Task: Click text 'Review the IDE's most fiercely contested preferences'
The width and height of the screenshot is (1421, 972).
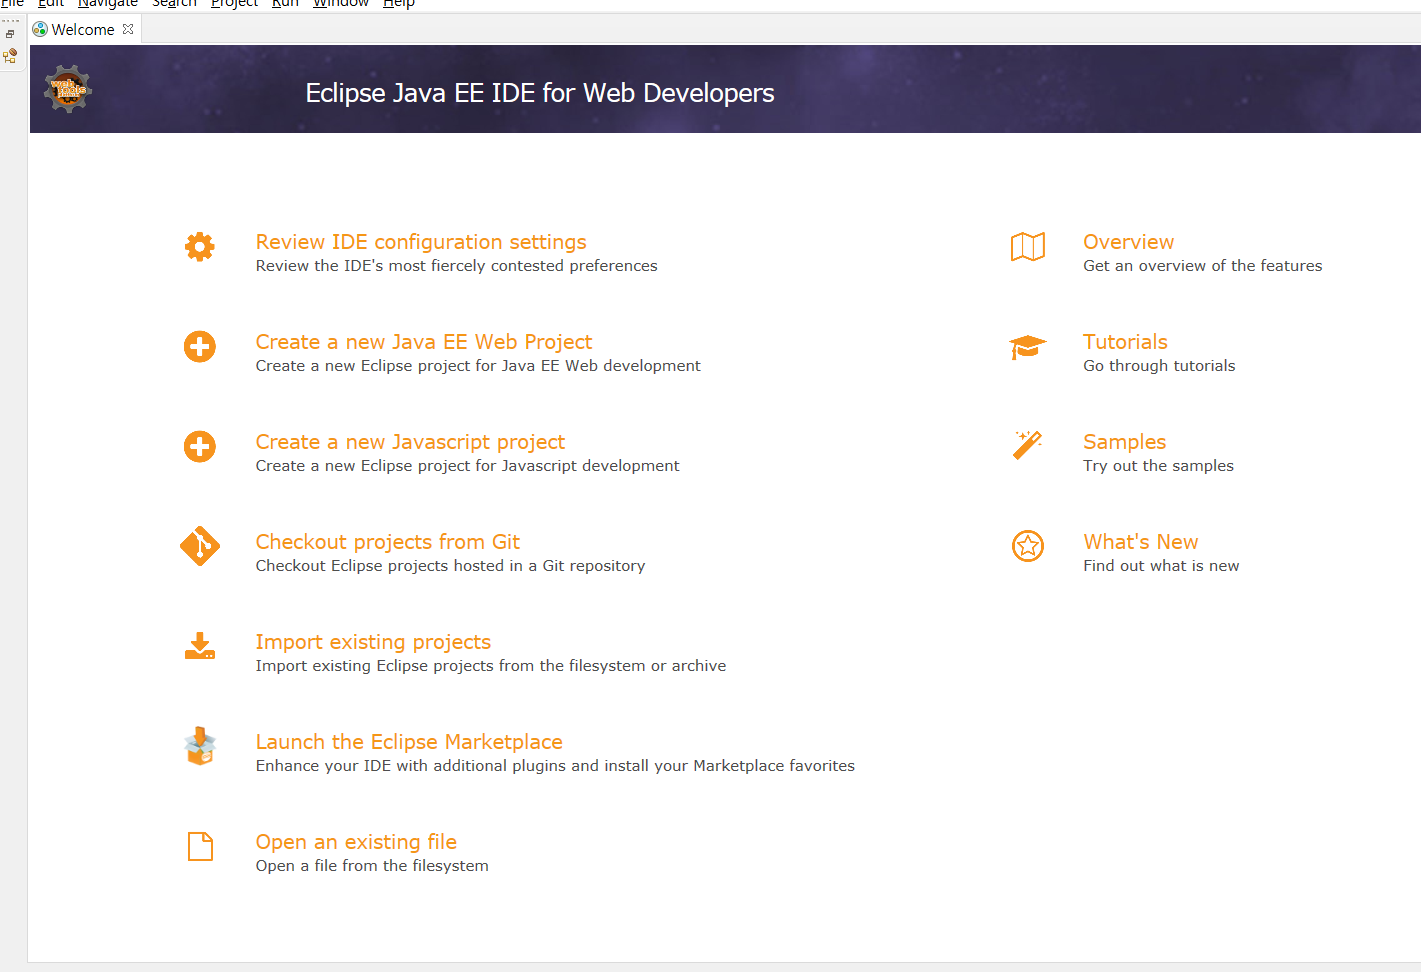Action: click(x=456, y=266)
